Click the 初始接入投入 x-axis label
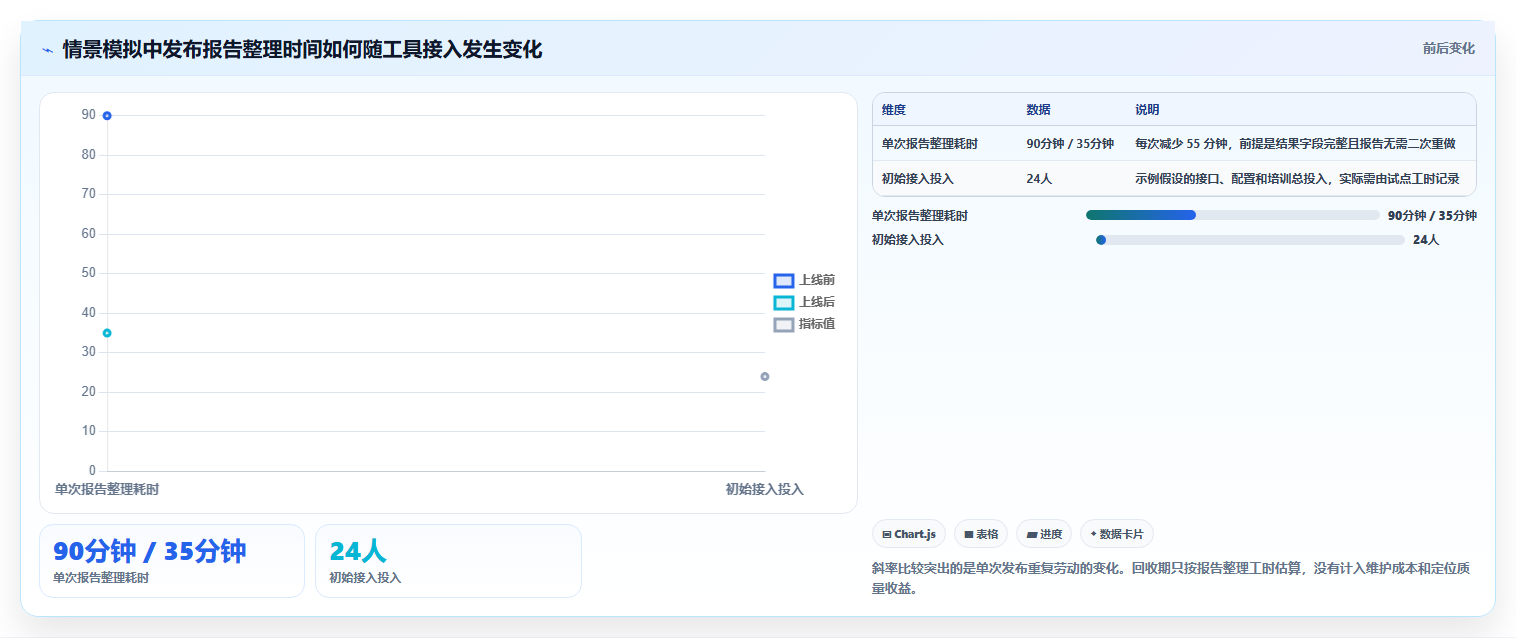Image resolution: width=1516 pixels, height=638 pixels. click(765, 489)
